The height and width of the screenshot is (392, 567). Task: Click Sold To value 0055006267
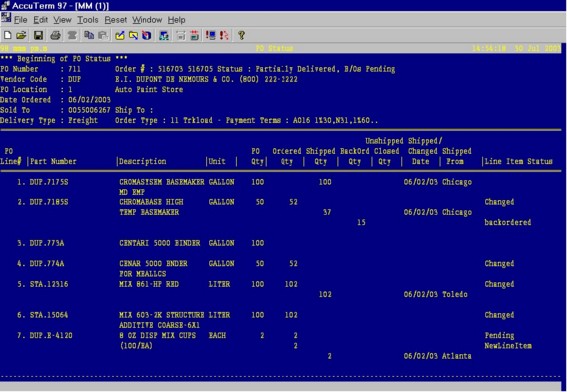click(89, 110)
